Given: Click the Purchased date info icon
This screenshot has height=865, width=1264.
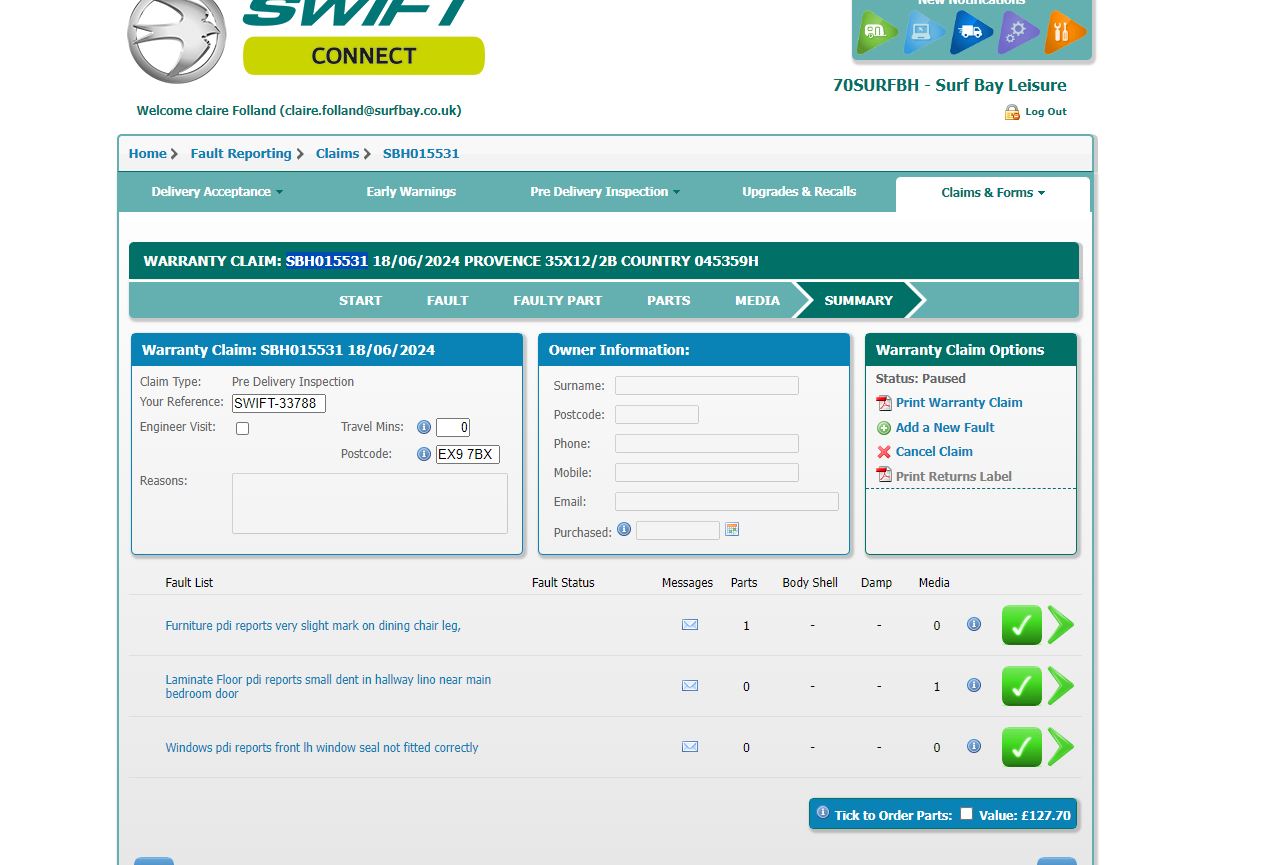Looking at the screenshot, I should pyautogui.click(x=624, y=529).
